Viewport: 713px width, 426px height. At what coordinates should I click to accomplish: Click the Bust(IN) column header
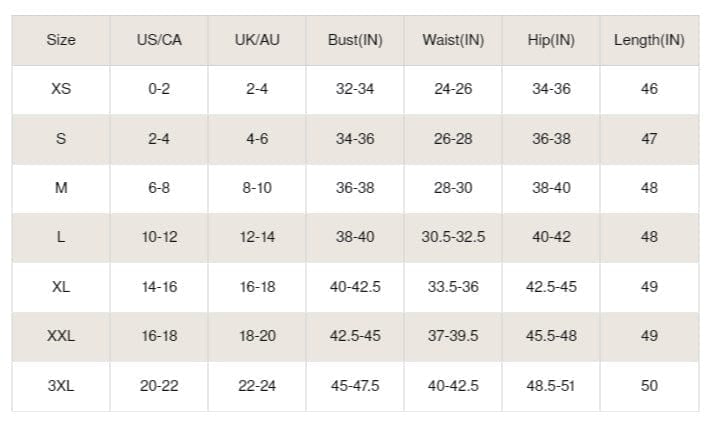pos(355,40)
